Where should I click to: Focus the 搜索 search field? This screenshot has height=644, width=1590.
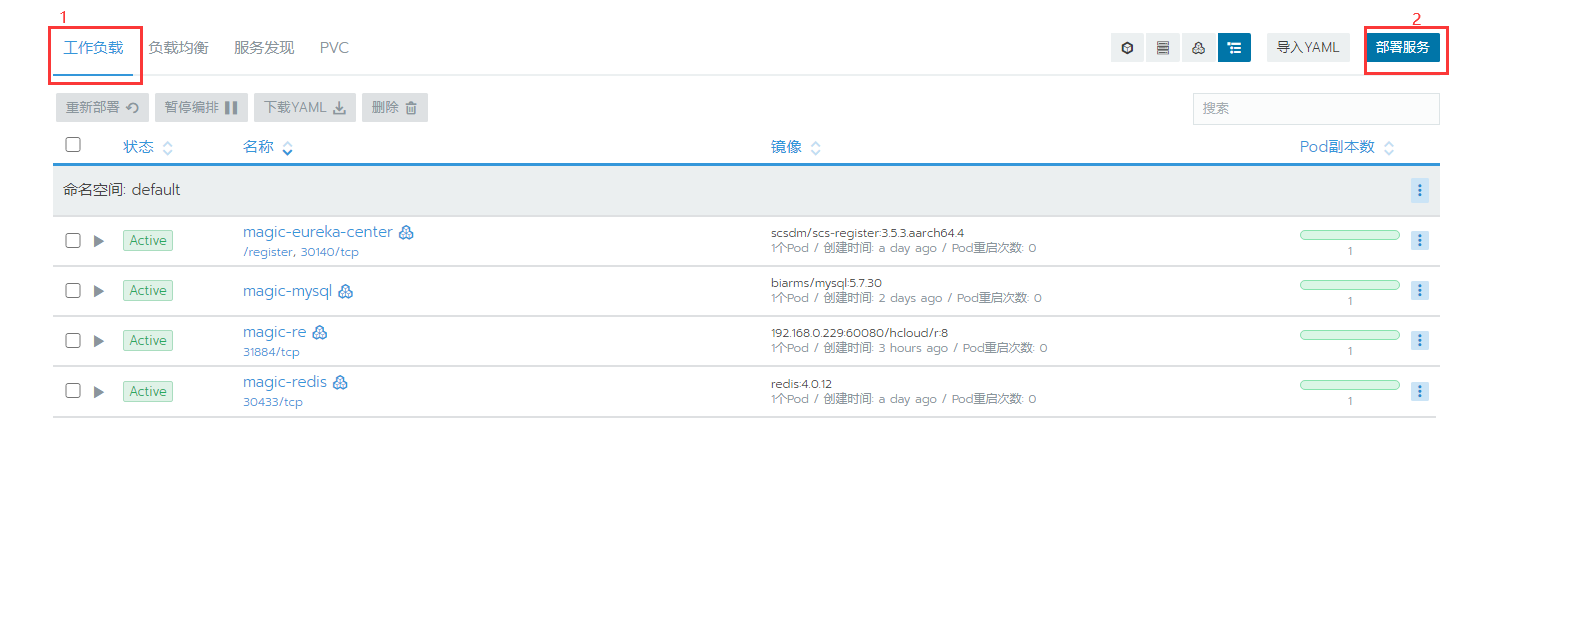tap(1316, 109)
